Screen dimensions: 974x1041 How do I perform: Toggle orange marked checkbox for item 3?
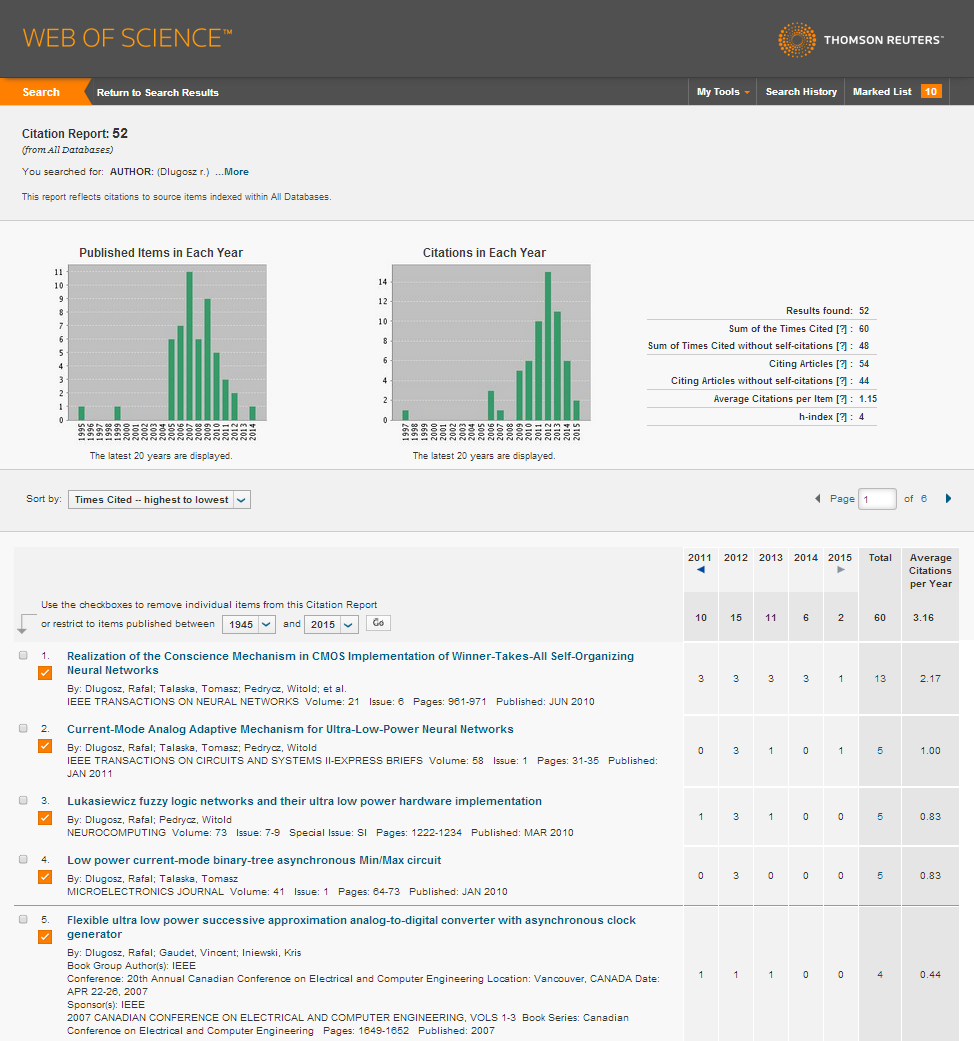click(x=45, y=818)
